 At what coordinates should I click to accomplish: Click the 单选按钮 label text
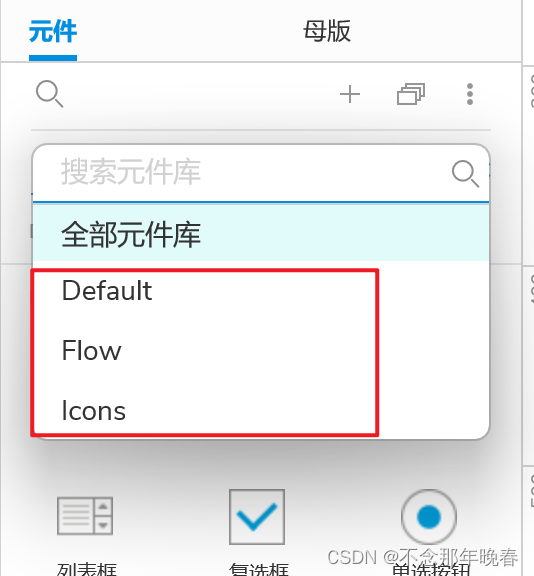pyautogui.click(x=431, y=569)
